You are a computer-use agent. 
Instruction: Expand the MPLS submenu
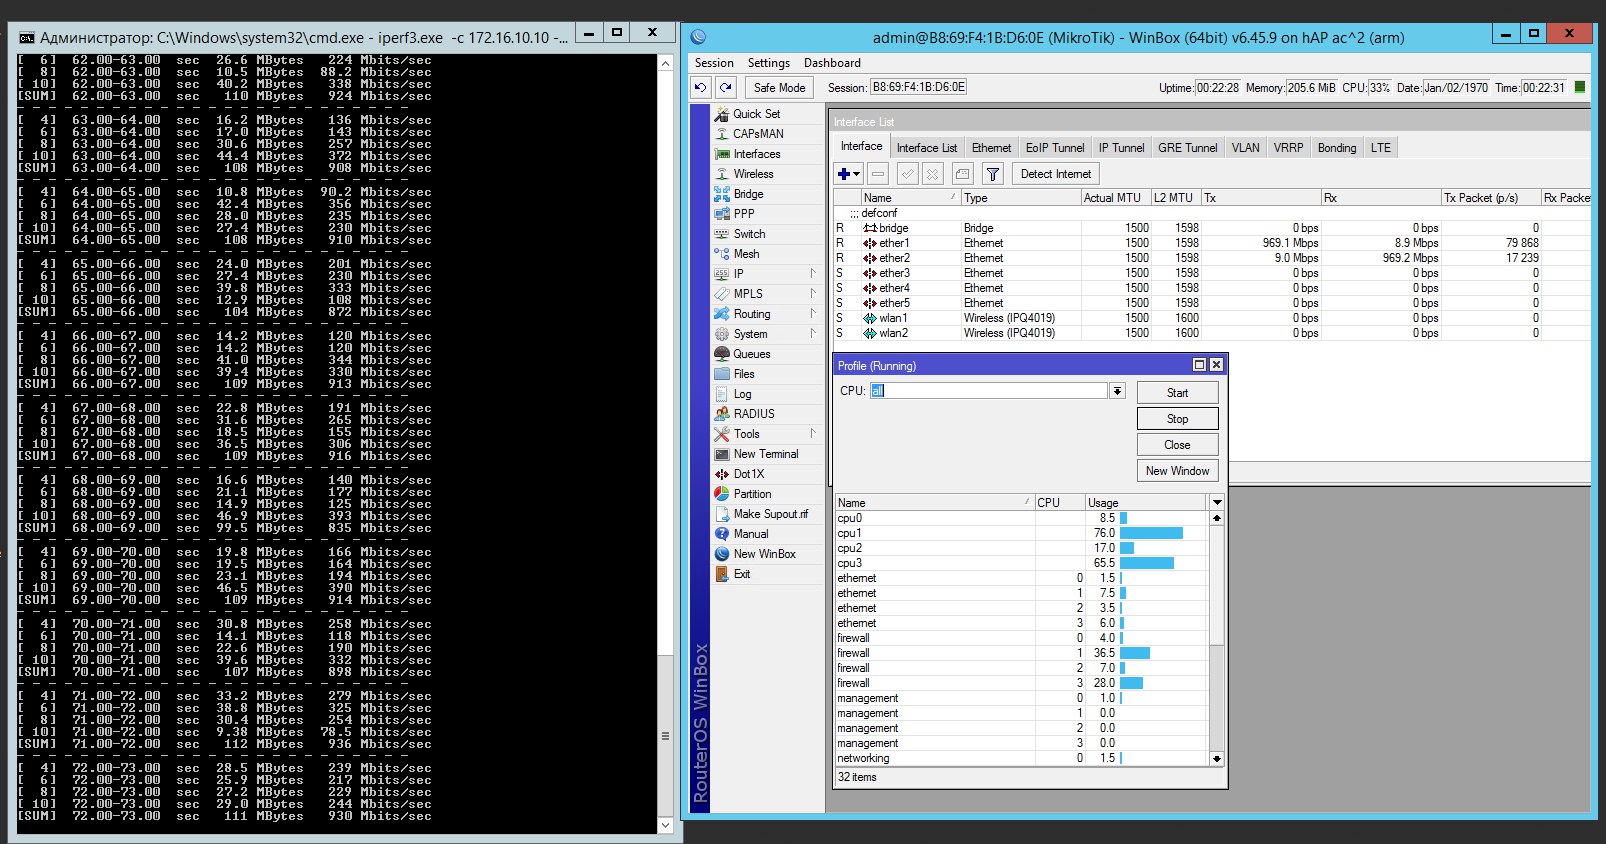pyautogui.click(x=813, y=293)
